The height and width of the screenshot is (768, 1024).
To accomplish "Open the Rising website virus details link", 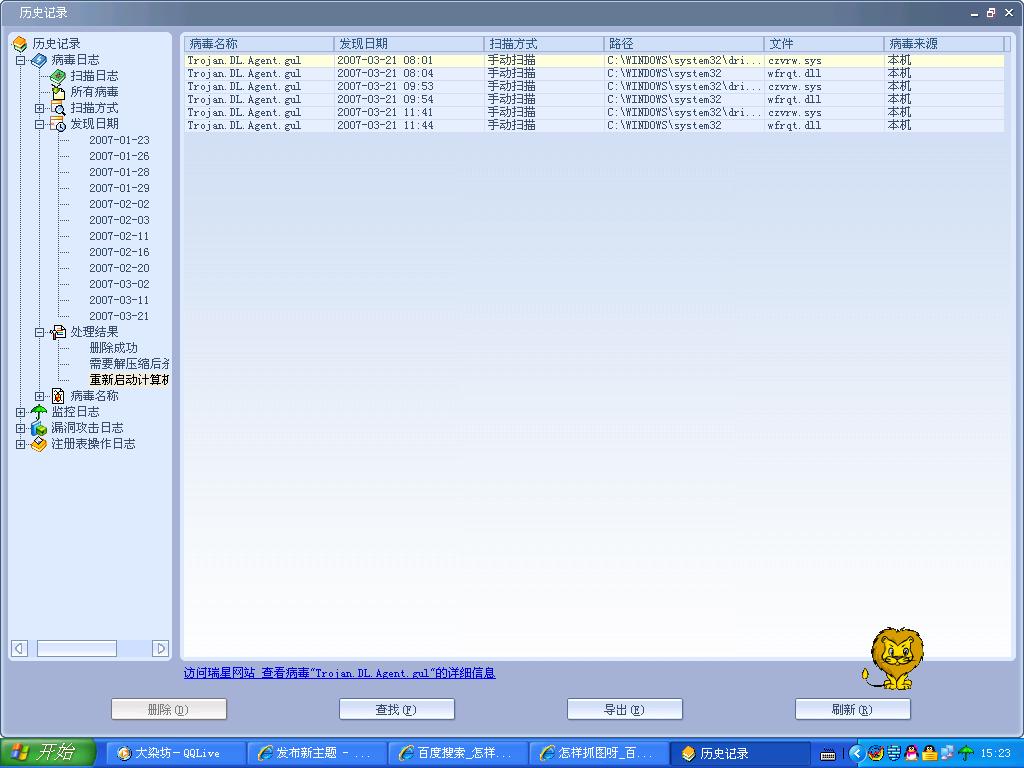I will [339, 673].
